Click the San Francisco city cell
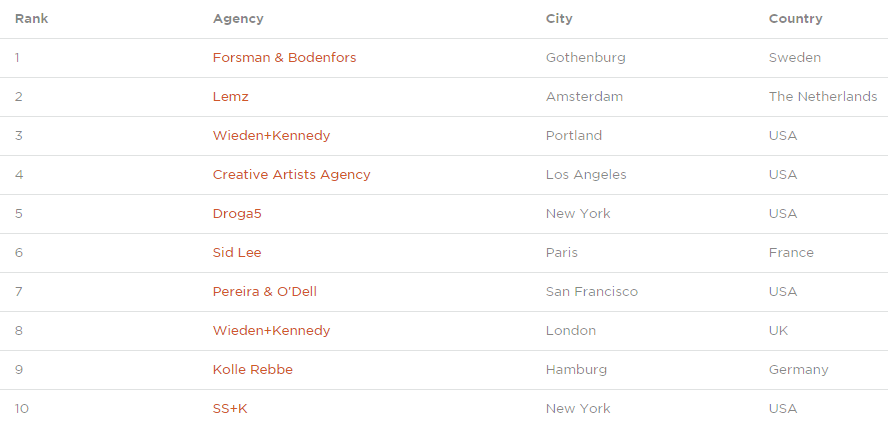 tap(591, 292)
